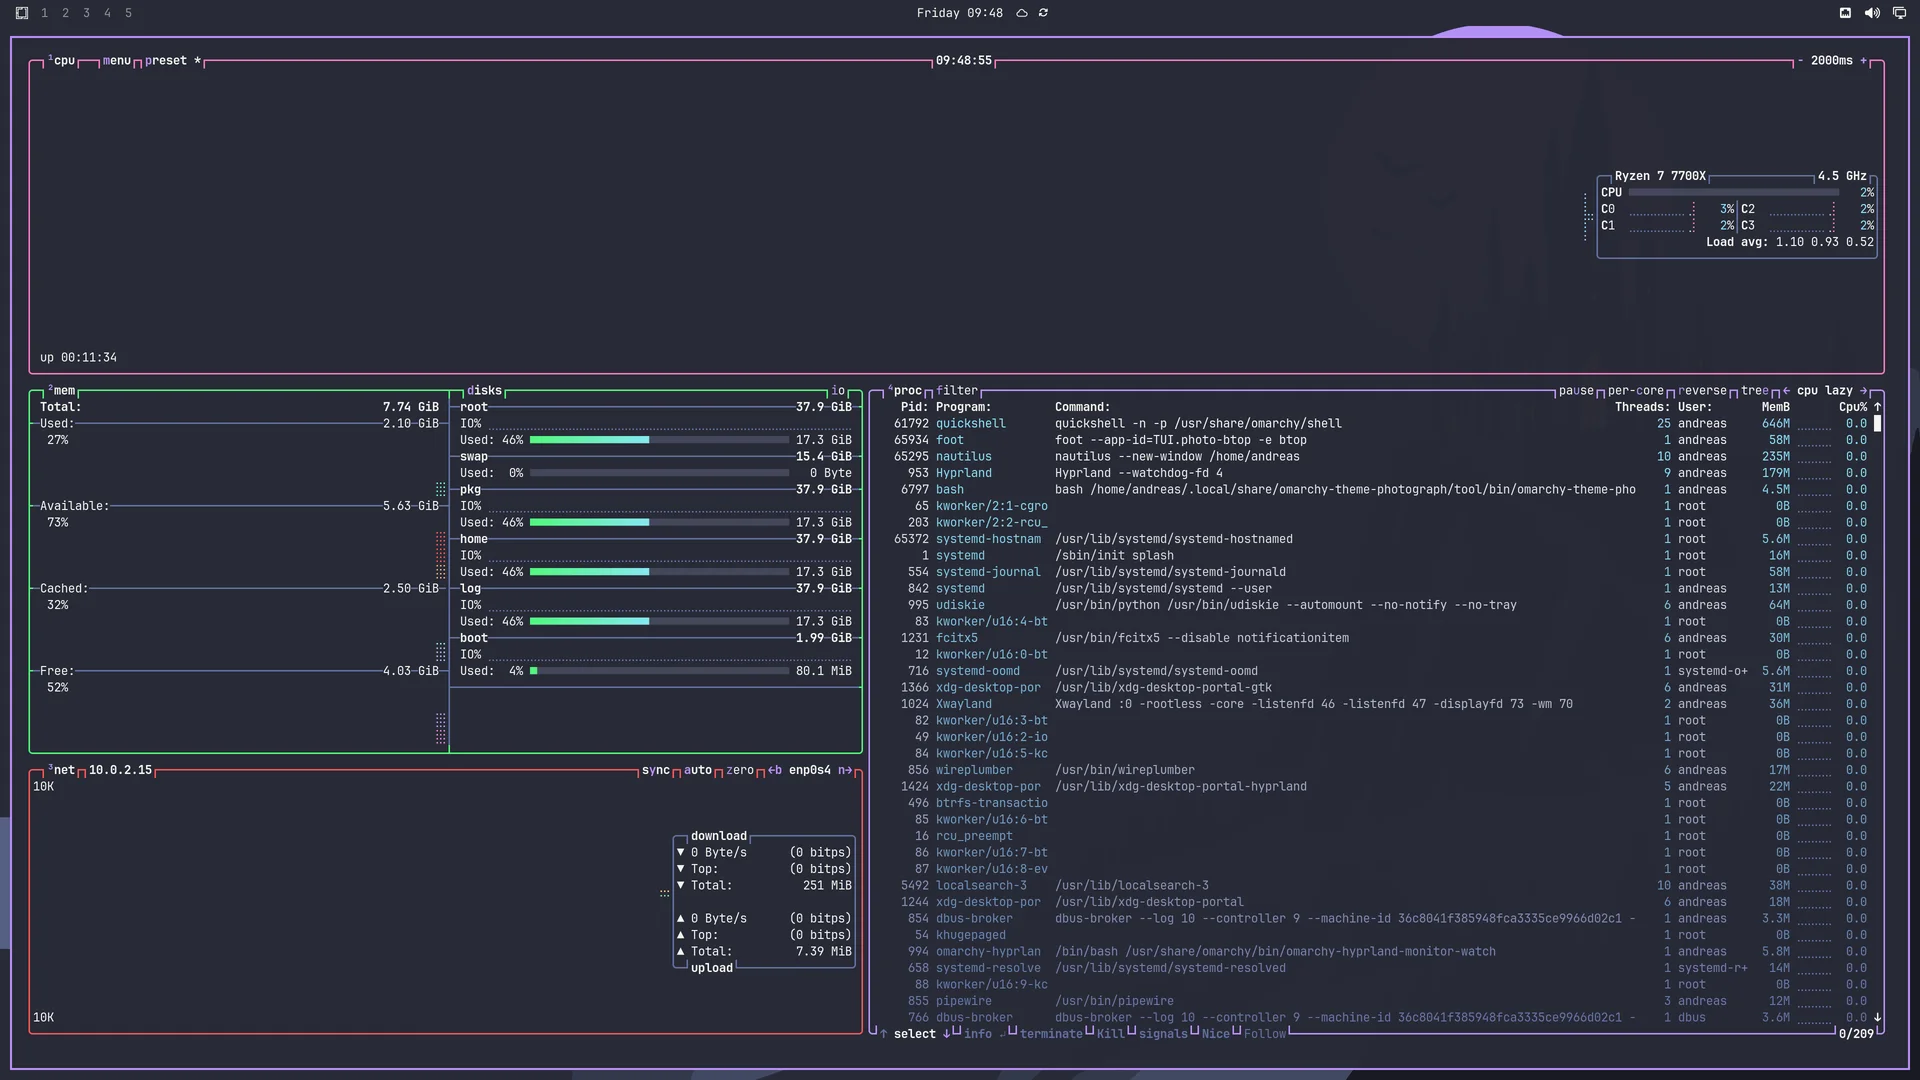Select the nautilus process row
Screen dimensions: 1920x1080
coord(1380,457)
